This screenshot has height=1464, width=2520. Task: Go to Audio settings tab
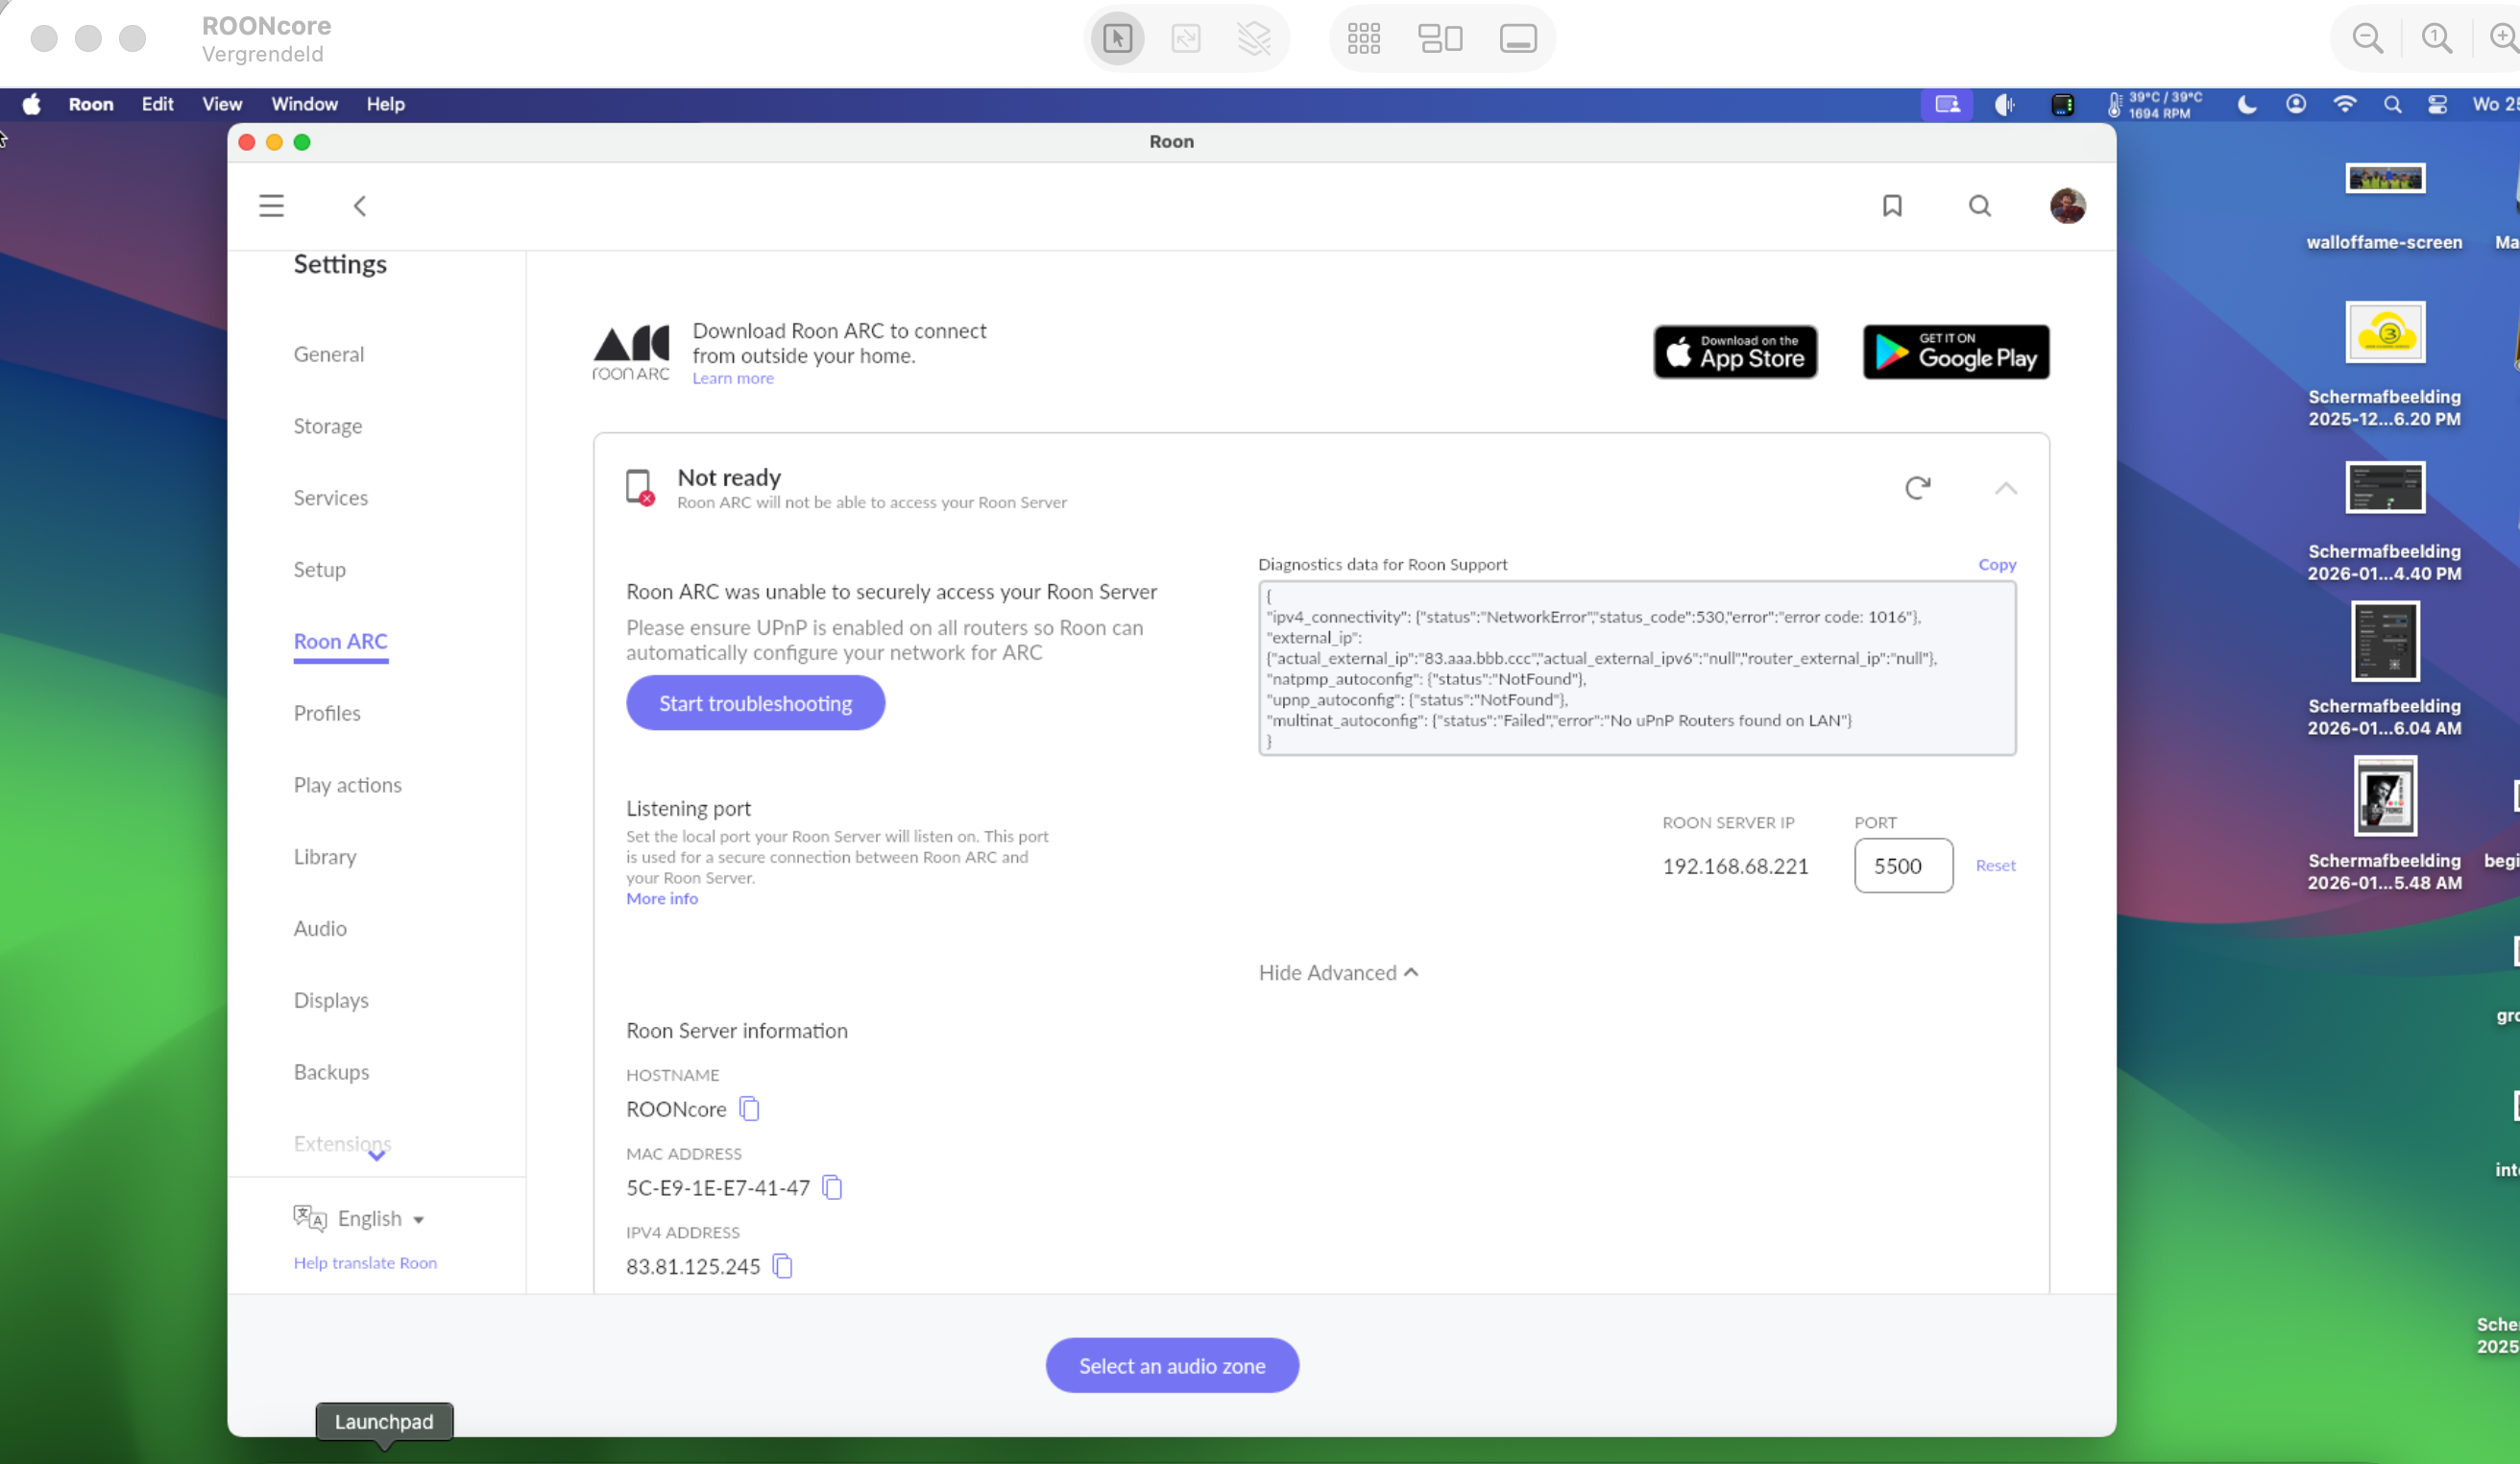[320, 928]
